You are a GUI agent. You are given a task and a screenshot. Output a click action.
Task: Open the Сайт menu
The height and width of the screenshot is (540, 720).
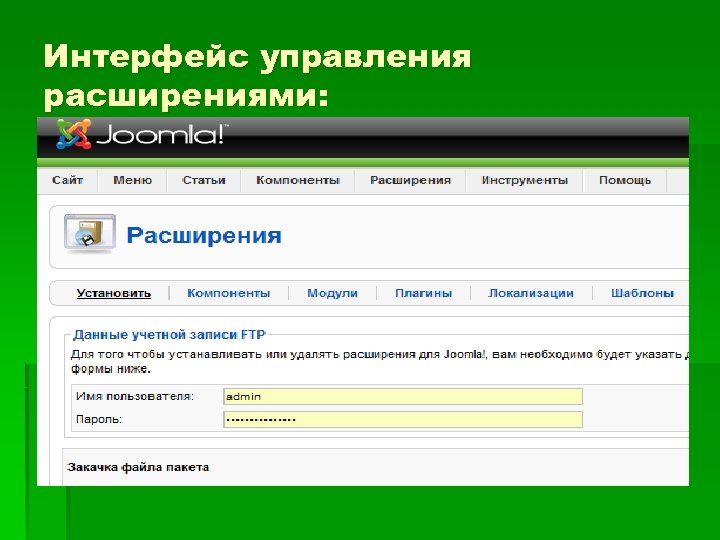(68, 180)
